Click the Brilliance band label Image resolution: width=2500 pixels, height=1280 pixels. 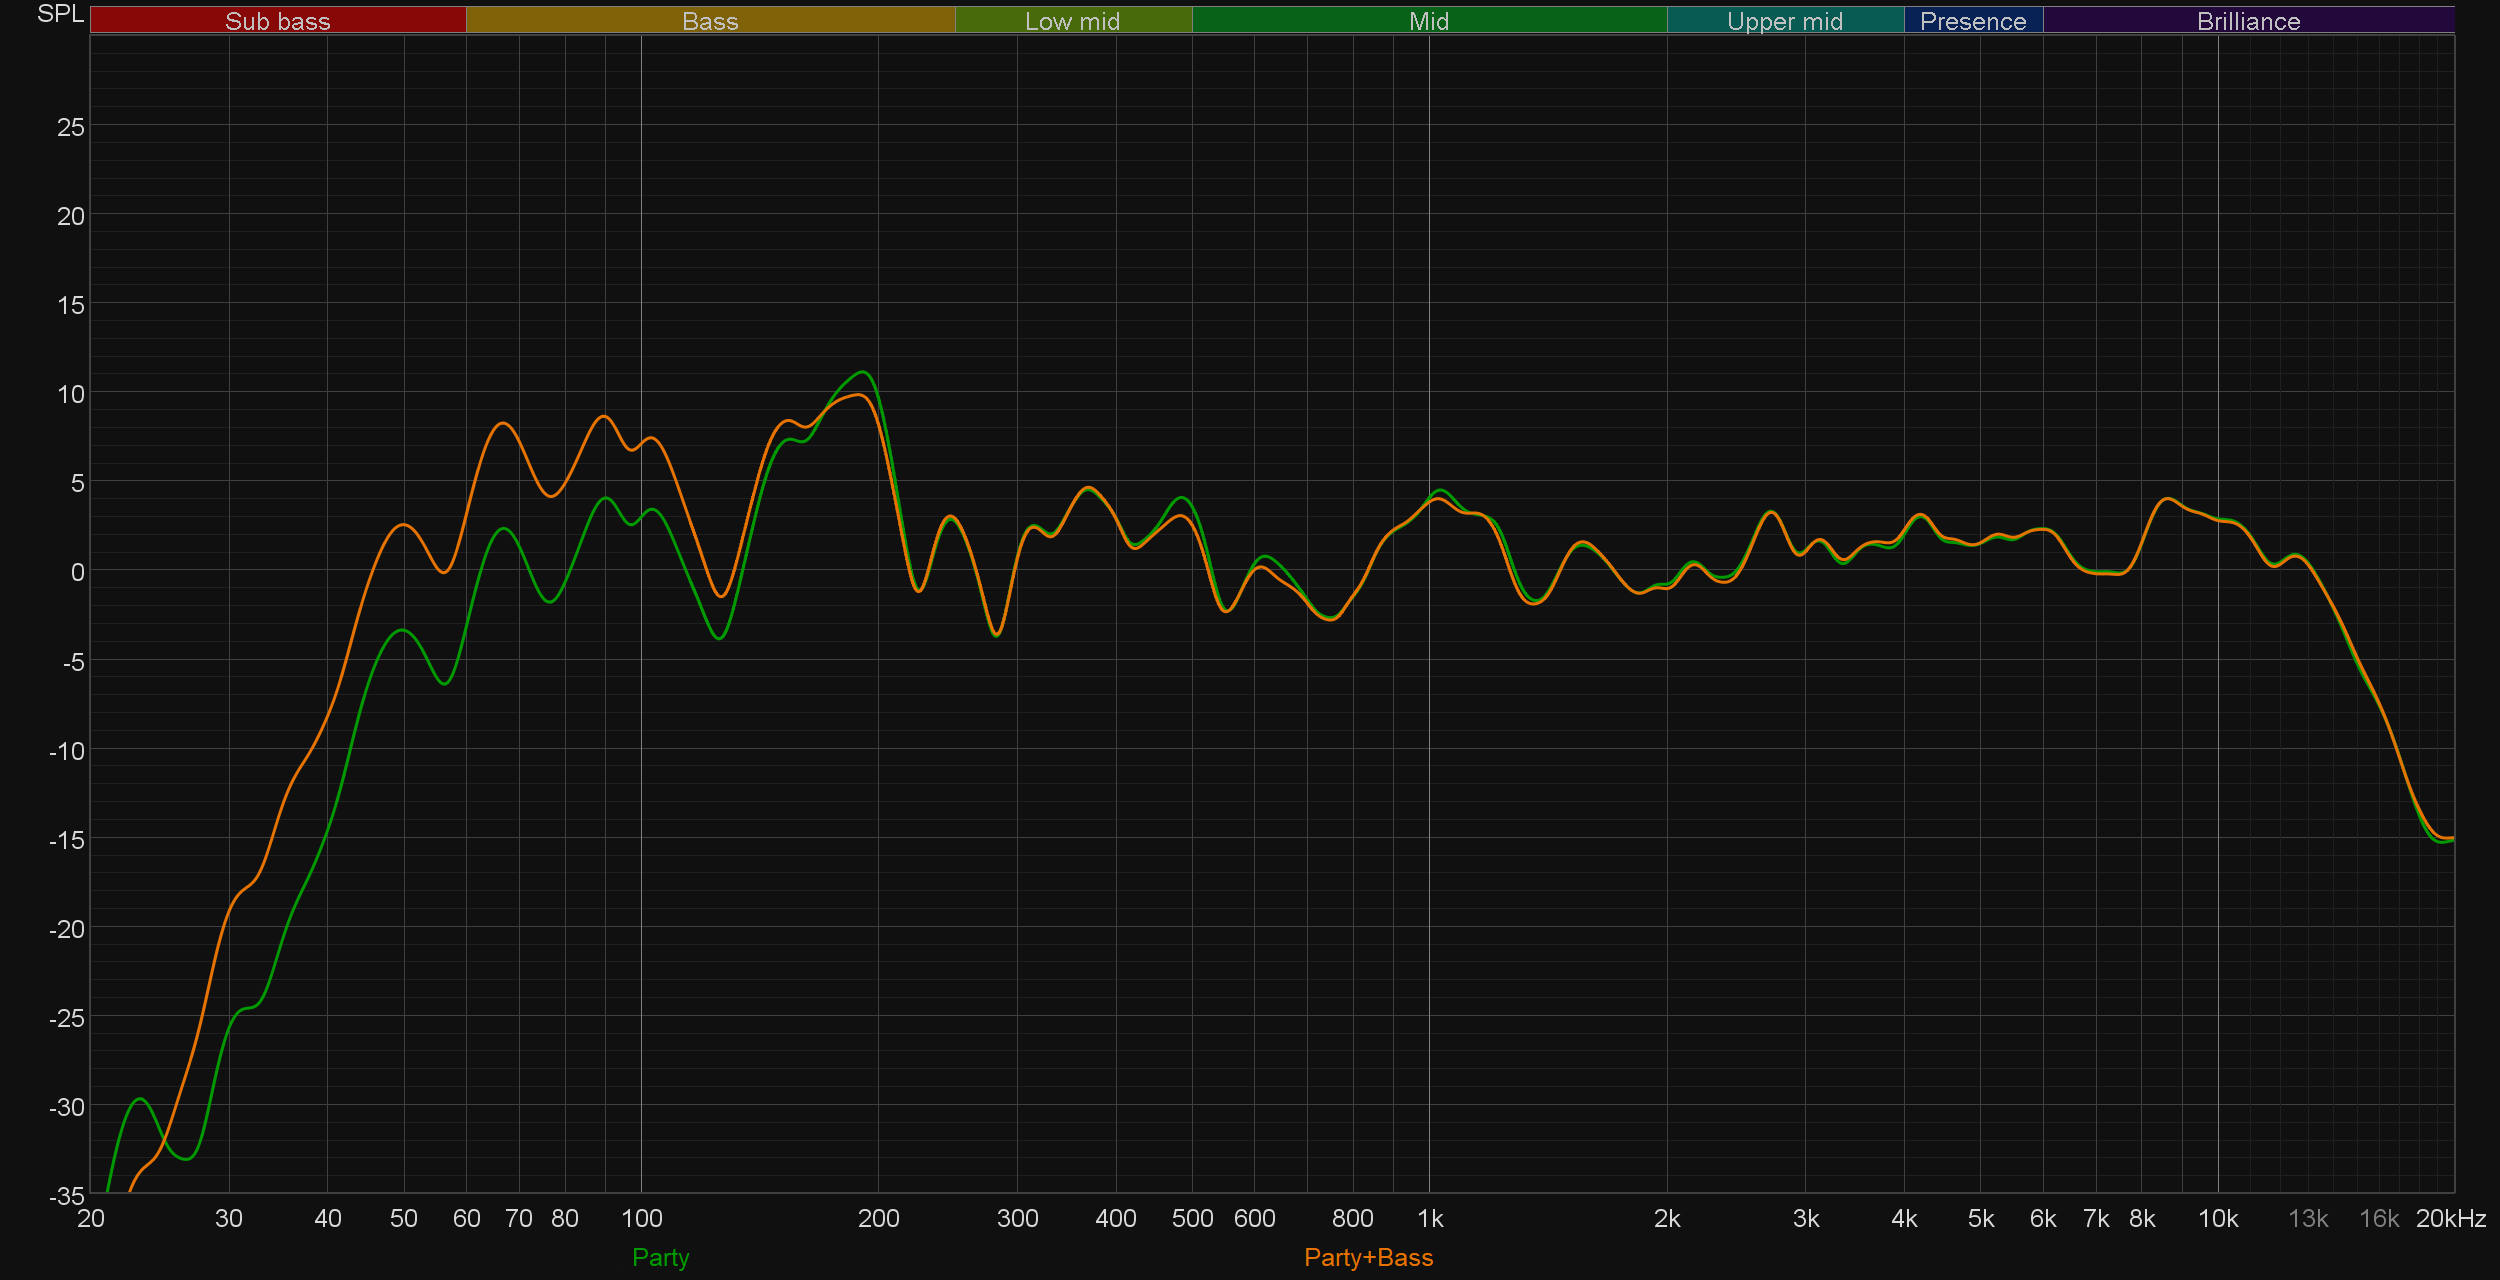click(2248, 21)
